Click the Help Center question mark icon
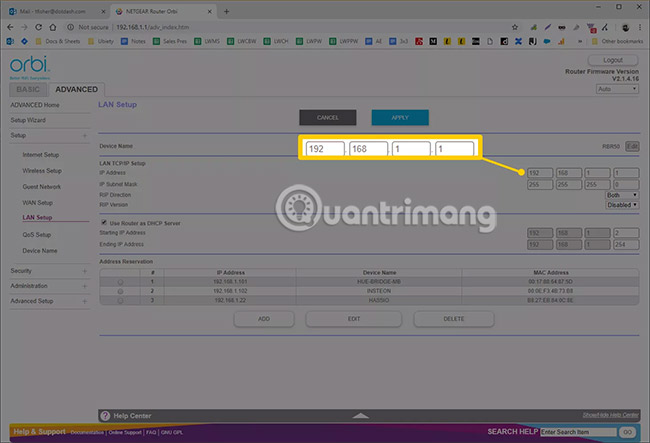This screenshot has width=650, height=443. [x=106, y=415]
